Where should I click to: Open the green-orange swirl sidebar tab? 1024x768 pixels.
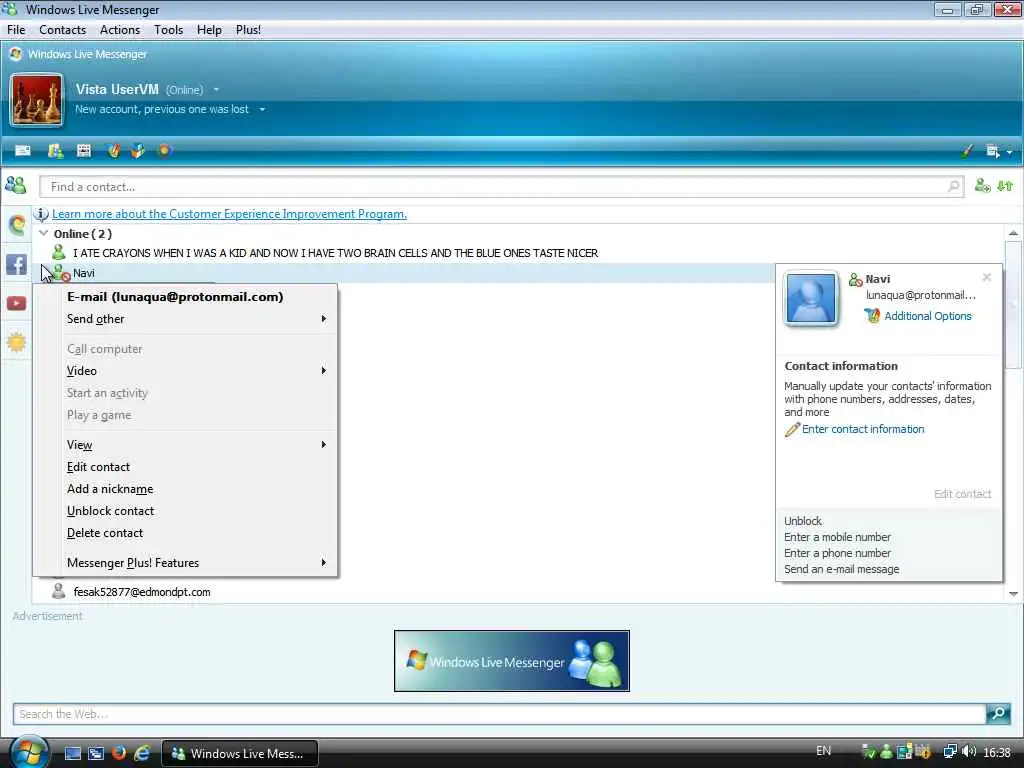(x=16, y=225)
